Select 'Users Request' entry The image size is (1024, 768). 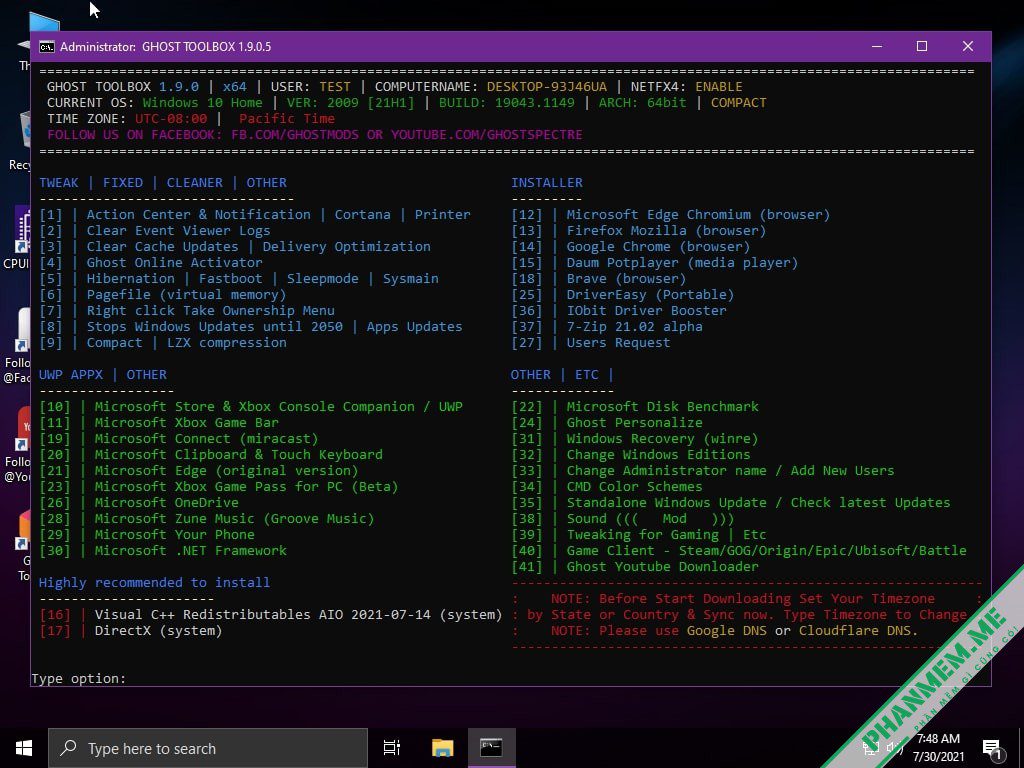[591, 343]
